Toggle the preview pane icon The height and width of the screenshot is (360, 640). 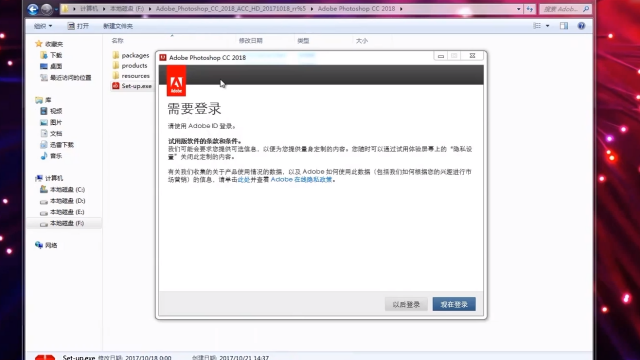[564, 26]
